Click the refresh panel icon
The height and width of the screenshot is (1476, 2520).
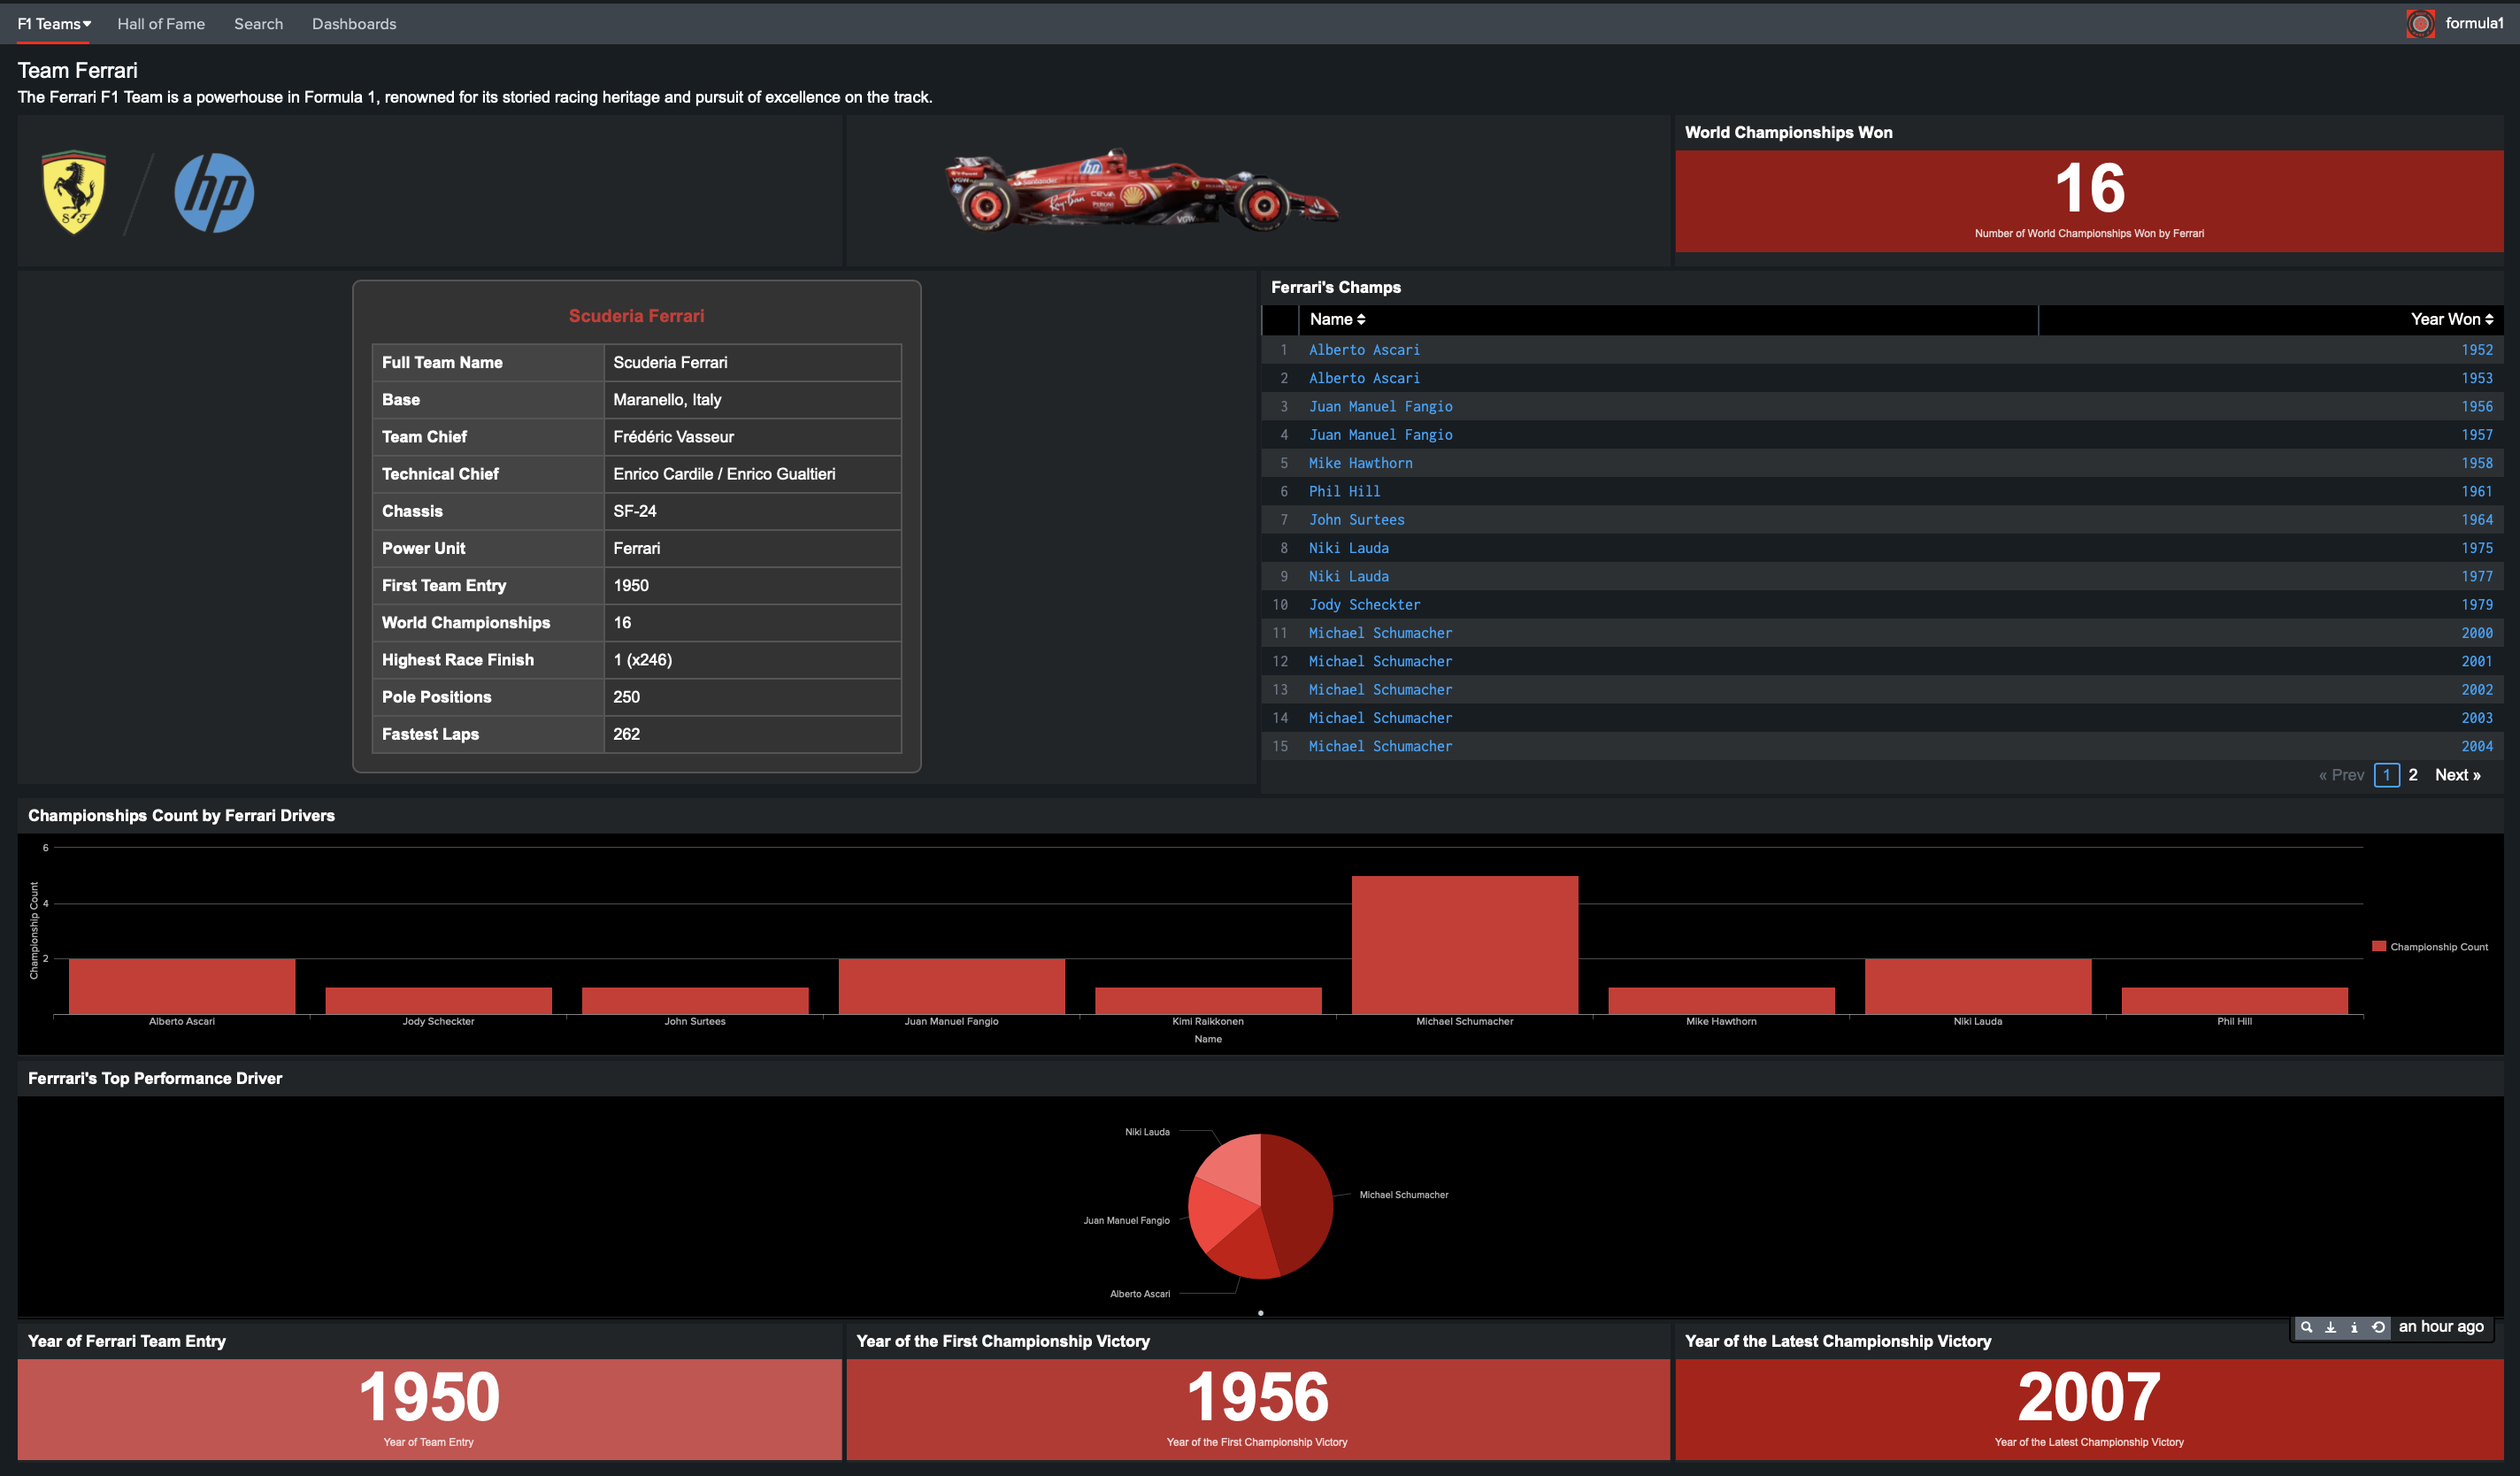(2378, 1327)
